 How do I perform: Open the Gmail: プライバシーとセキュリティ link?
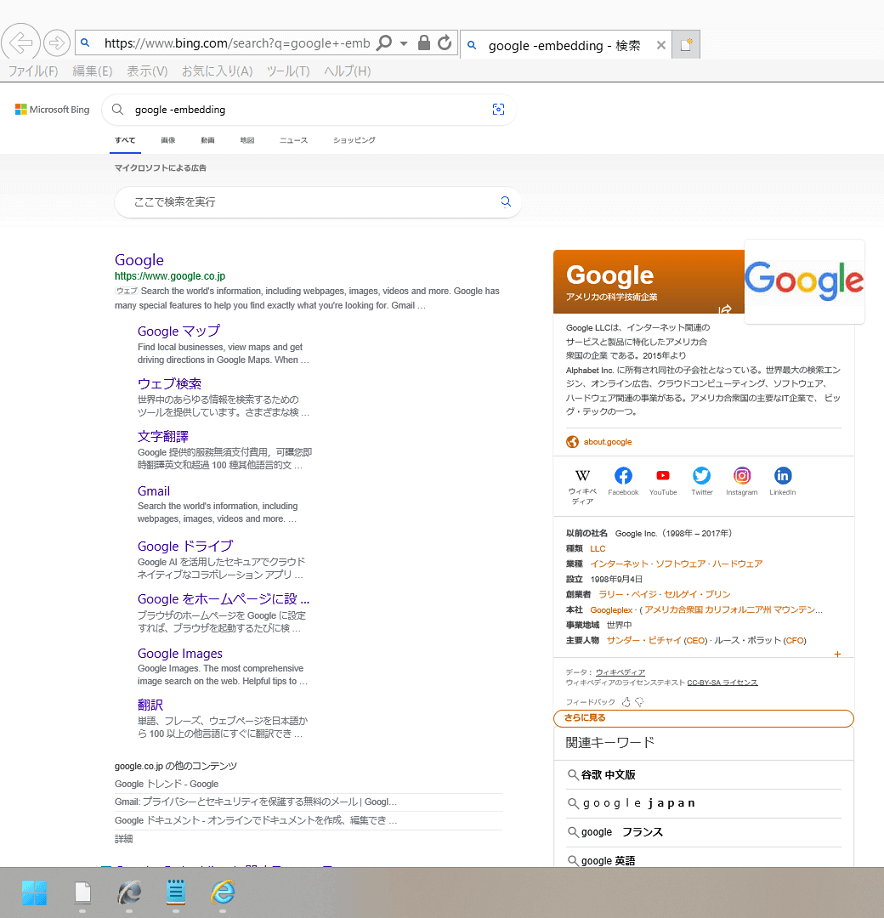(x=256, y=802)
